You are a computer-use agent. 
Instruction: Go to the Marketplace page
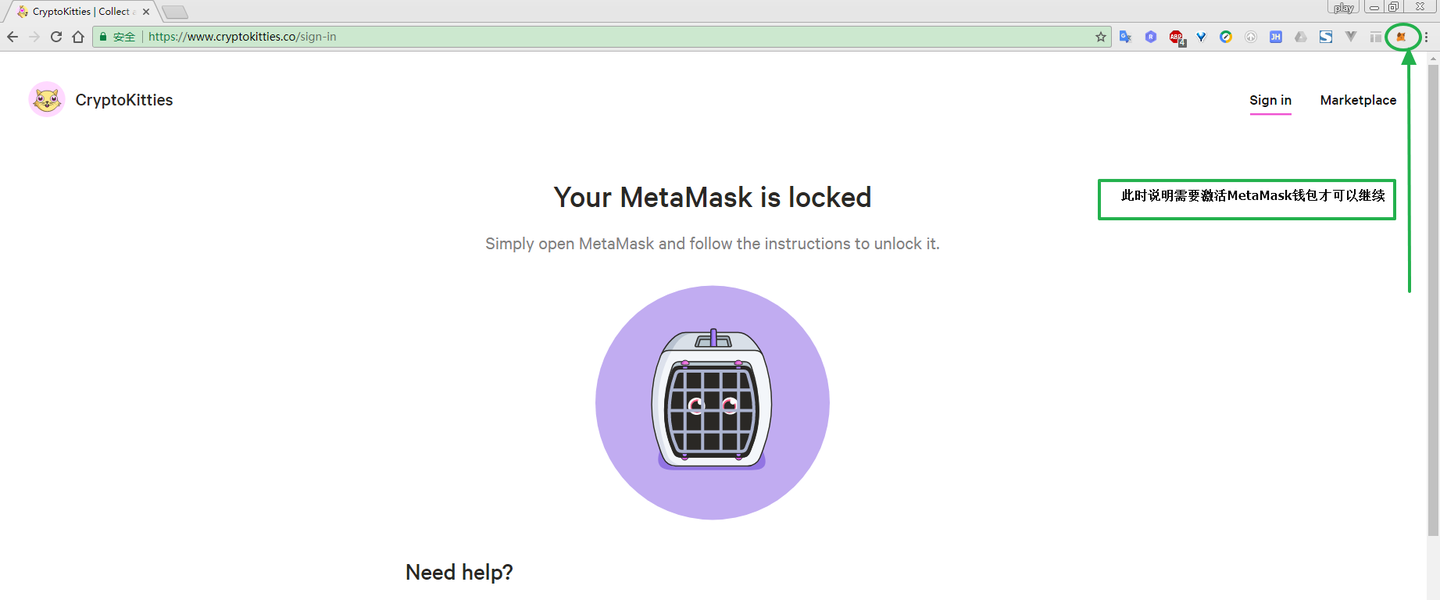click(1358, 100)
